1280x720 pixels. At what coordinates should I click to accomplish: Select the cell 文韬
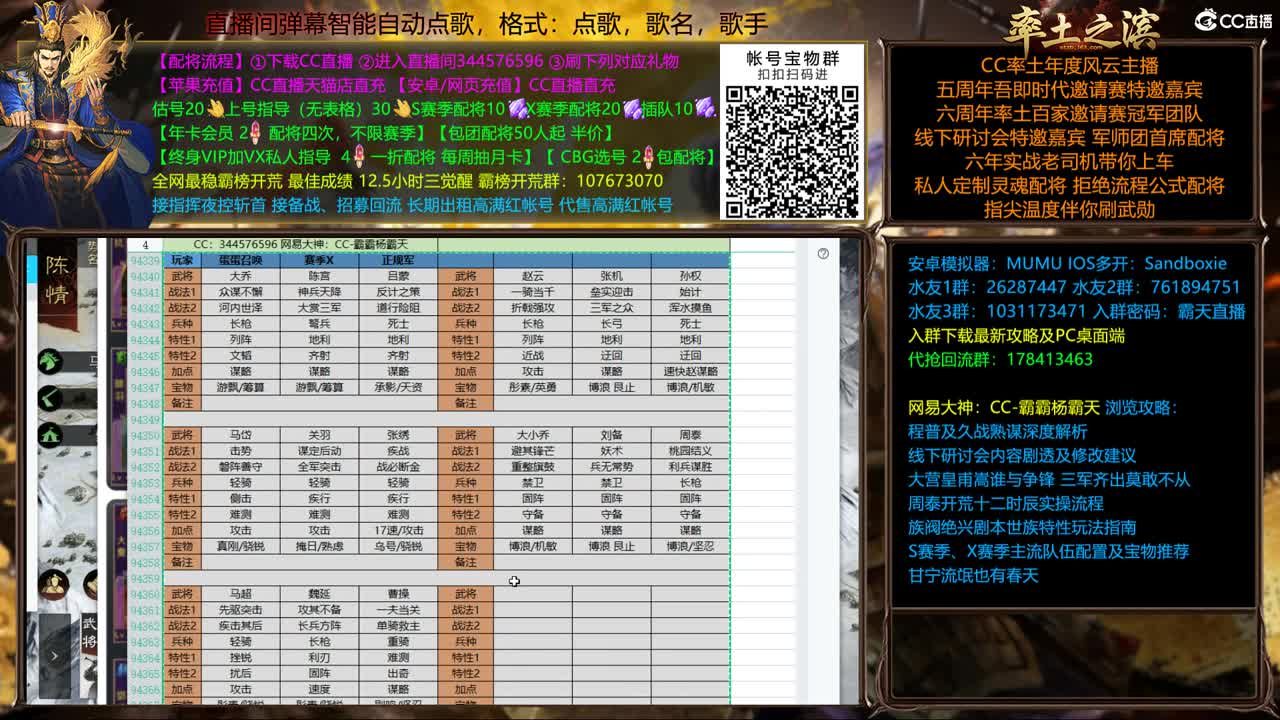point(240,355)
